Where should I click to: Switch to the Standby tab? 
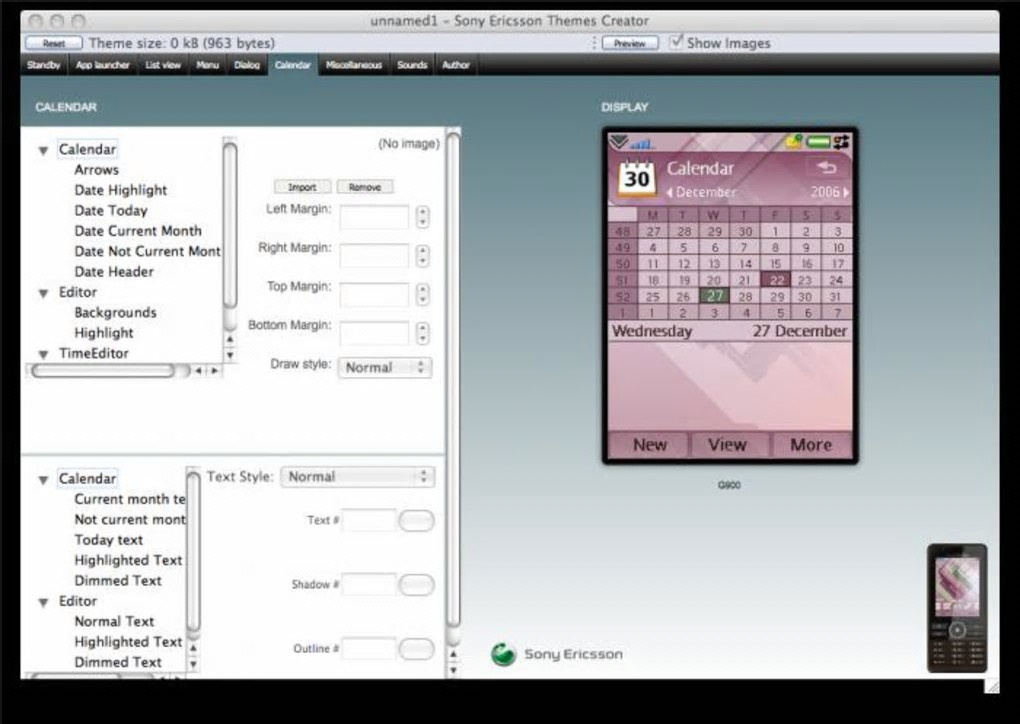point(44,65)
